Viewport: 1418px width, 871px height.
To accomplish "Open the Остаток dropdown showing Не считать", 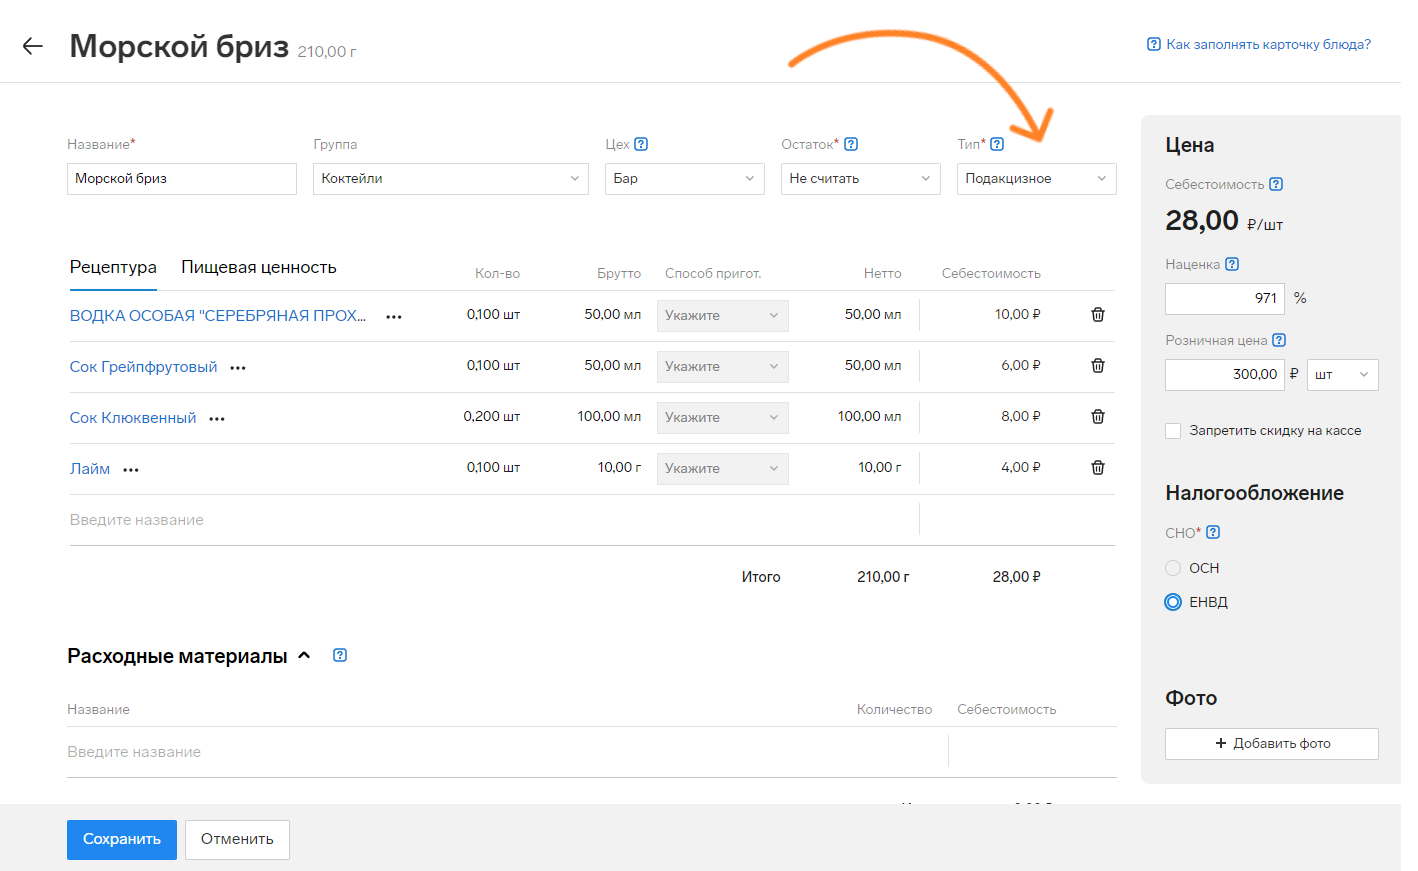I will pos(861,179).
